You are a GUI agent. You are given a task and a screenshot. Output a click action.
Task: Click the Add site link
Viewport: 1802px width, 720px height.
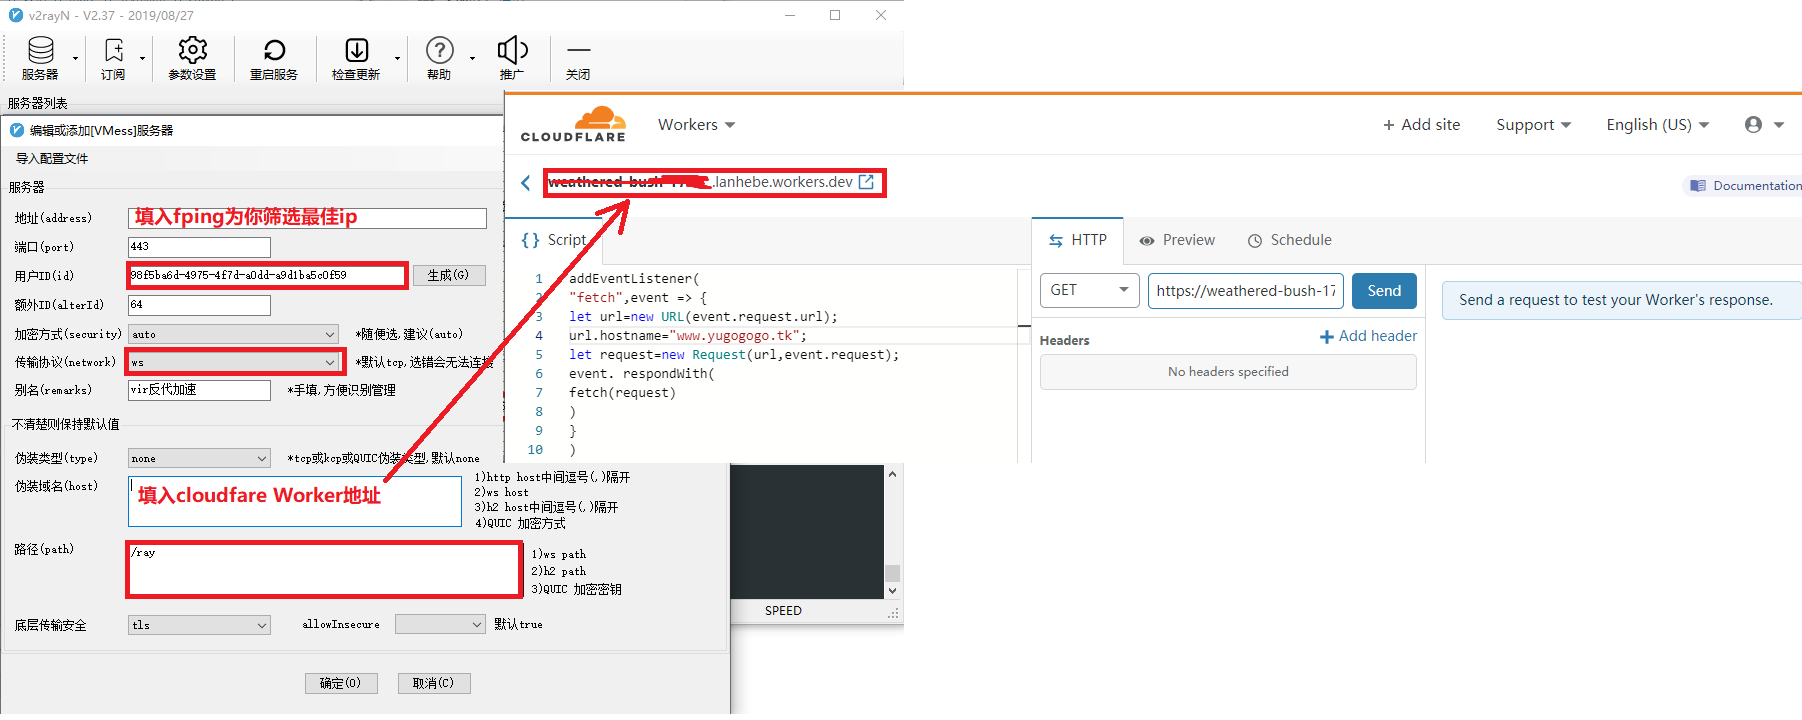(x=1421, y=125)
